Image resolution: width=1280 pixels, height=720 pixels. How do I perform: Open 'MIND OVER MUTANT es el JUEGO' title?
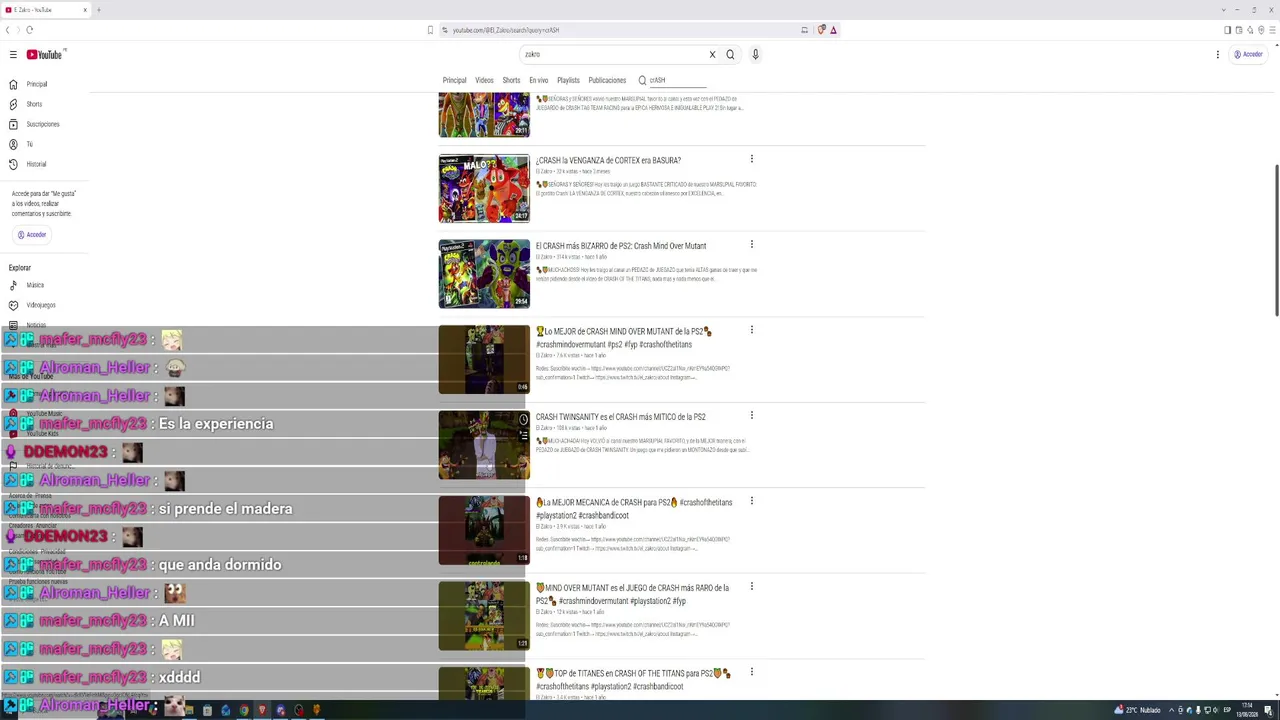pyautogui.click(x=633, y=594)
